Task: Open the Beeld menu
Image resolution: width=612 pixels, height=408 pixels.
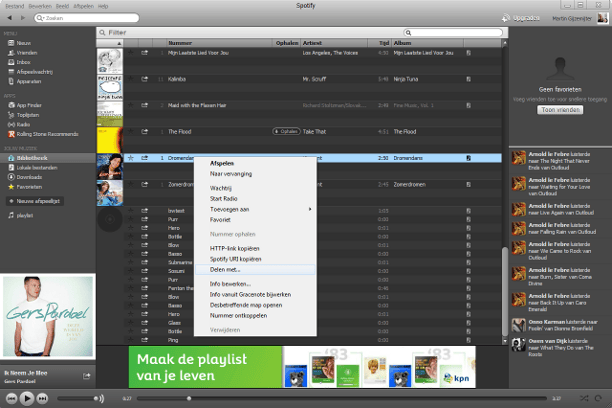Action: (62, 6)
